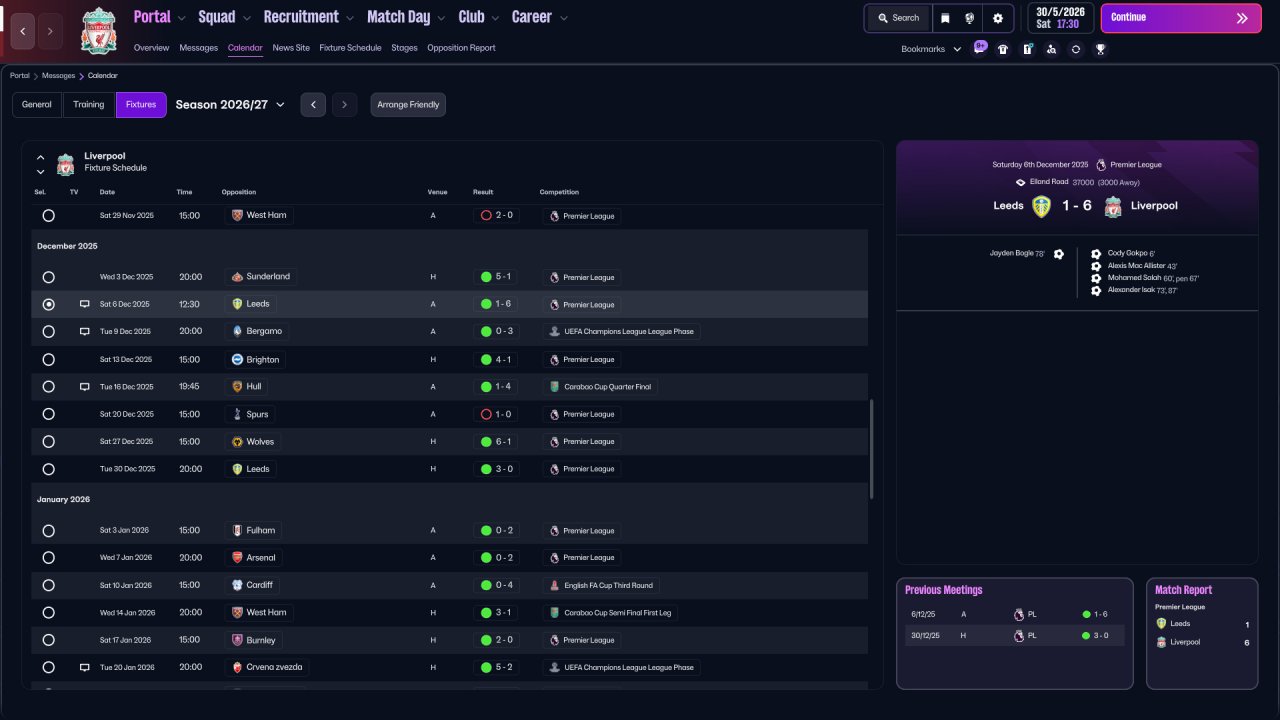This screenshot has height=720, width=1280.
Task: Open the Bookmarks dropdown
Action: (931, 49)
